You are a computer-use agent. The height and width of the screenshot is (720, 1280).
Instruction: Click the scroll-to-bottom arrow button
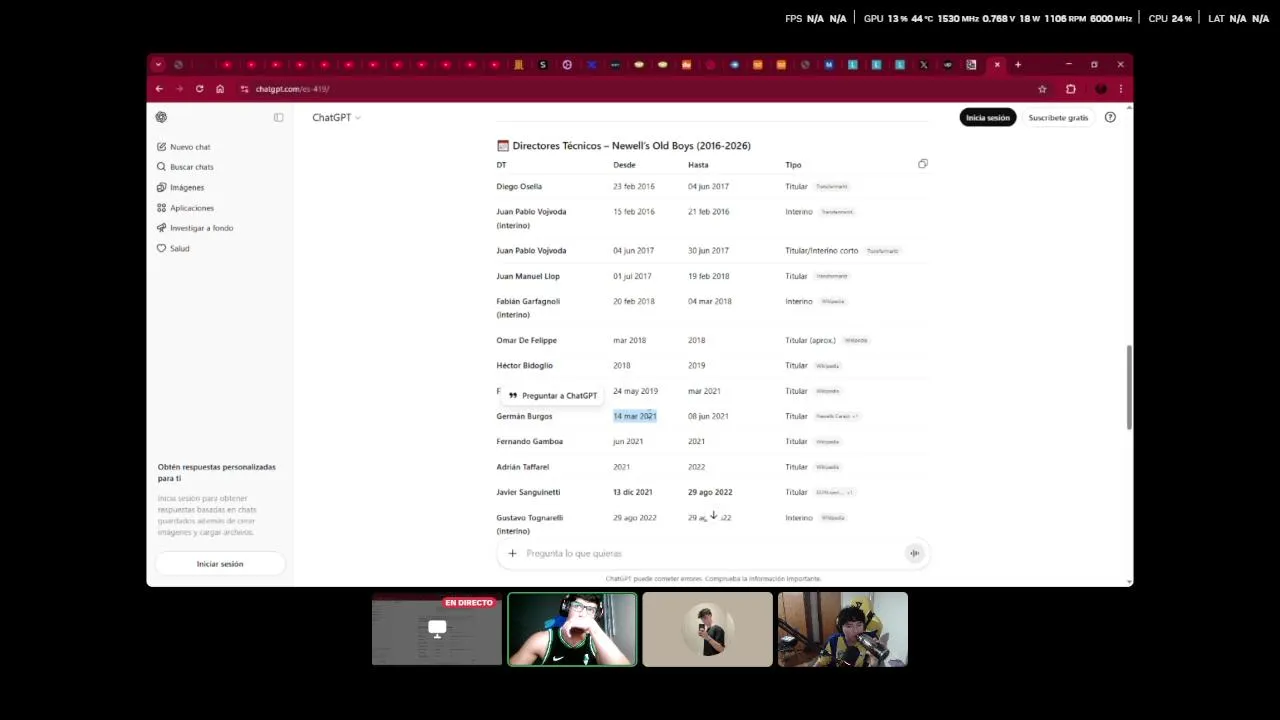point(713,516)
